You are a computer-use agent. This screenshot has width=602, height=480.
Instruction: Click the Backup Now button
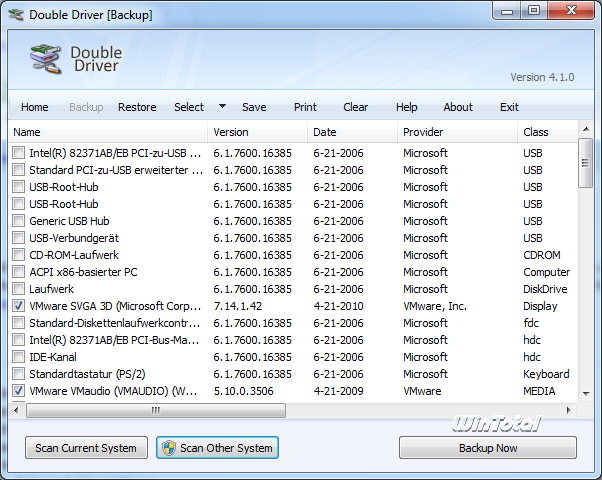pos(488,448)
